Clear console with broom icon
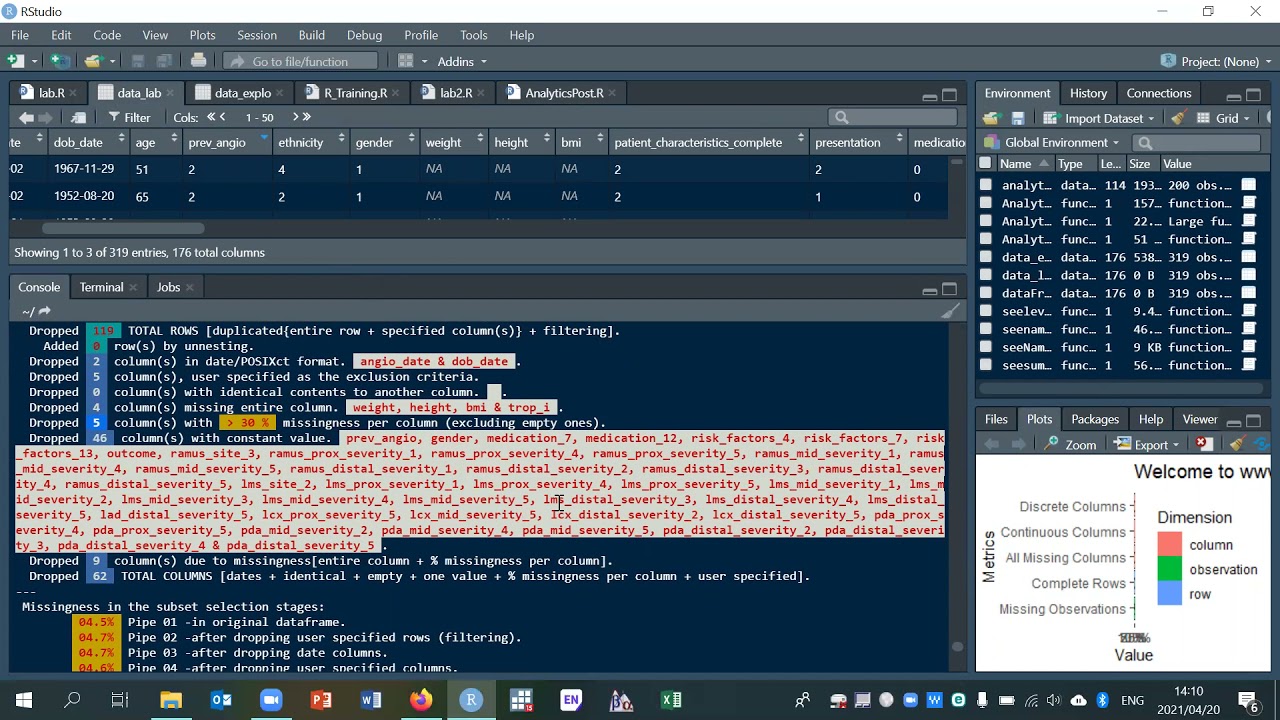1280x720 pixels. tap(950, 311)
